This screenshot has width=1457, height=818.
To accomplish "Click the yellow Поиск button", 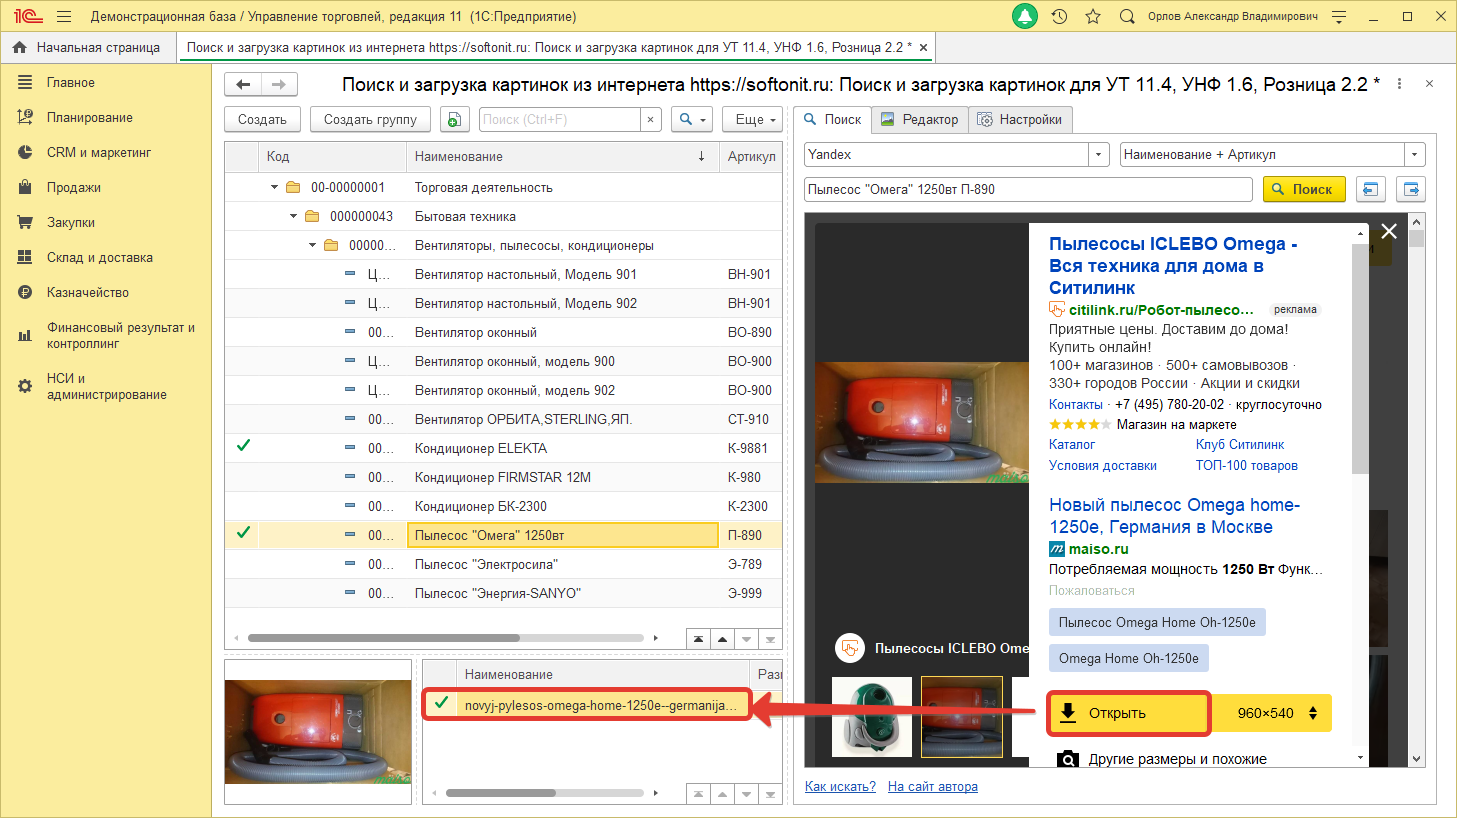I will pyautogui.click(x=1304, y=189).
